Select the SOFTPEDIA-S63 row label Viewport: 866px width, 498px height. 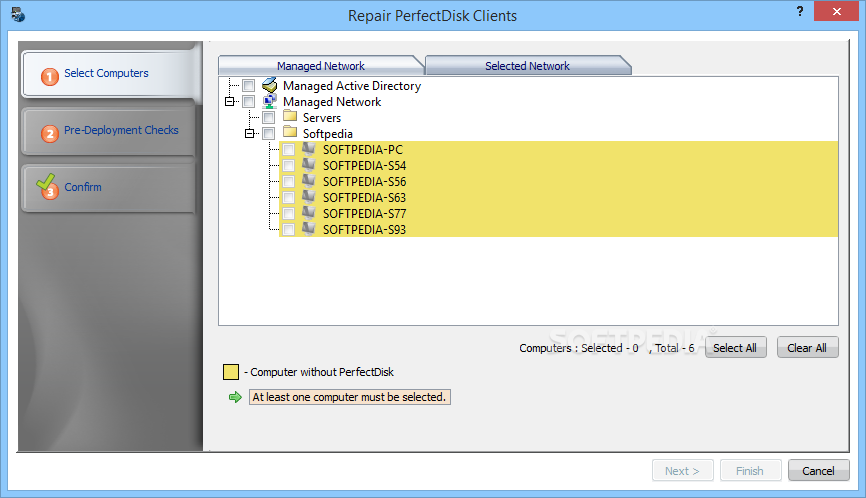(365, 198)
